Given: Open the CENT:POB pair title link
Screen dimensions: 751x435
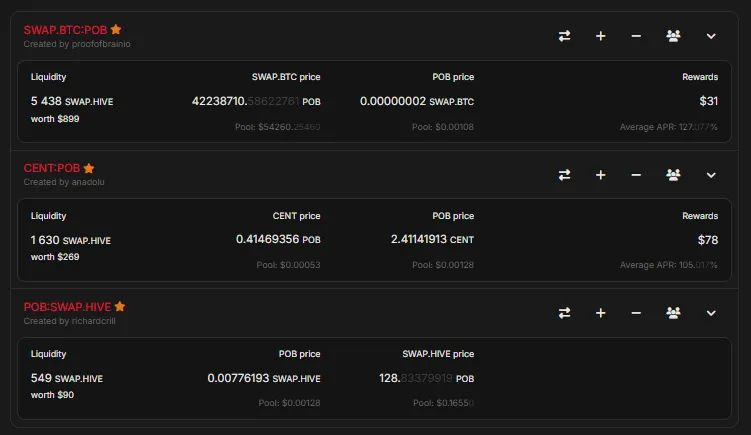Looking at the screenshot, I should tap(52, 168).
